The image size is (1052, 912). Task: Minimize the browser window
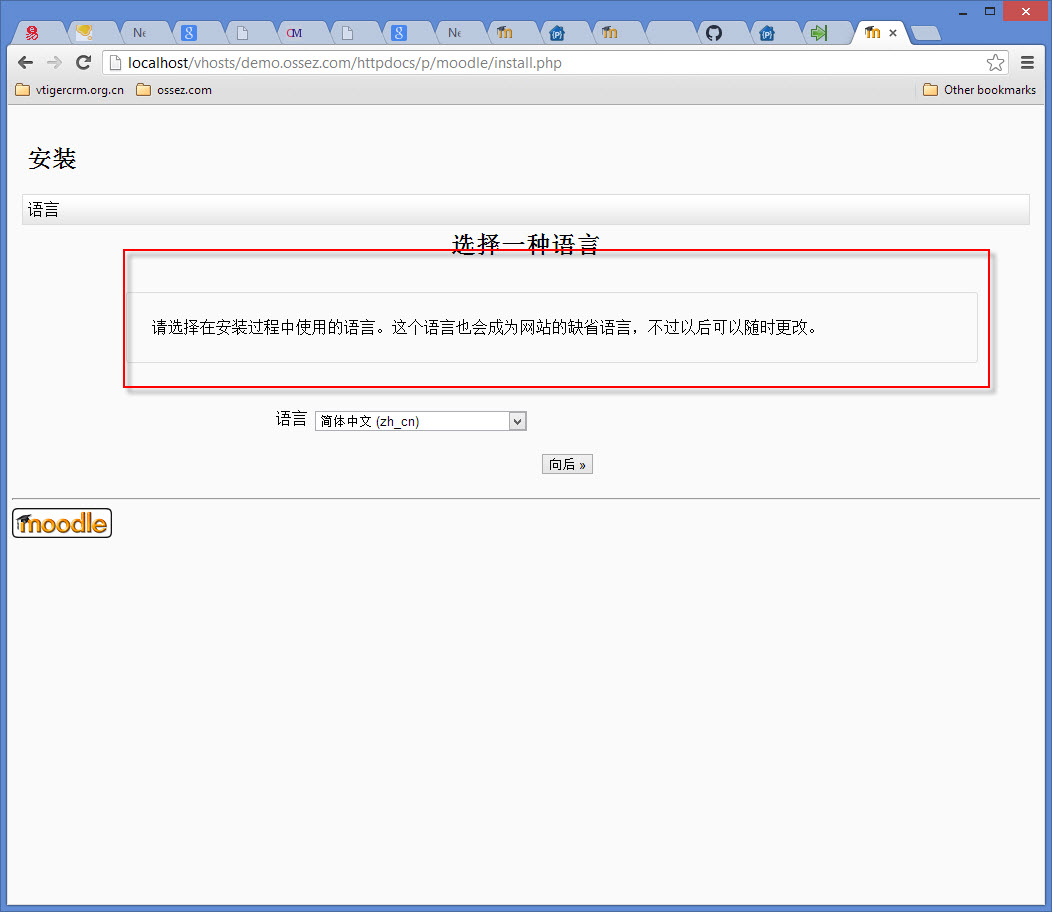point(963,11)
